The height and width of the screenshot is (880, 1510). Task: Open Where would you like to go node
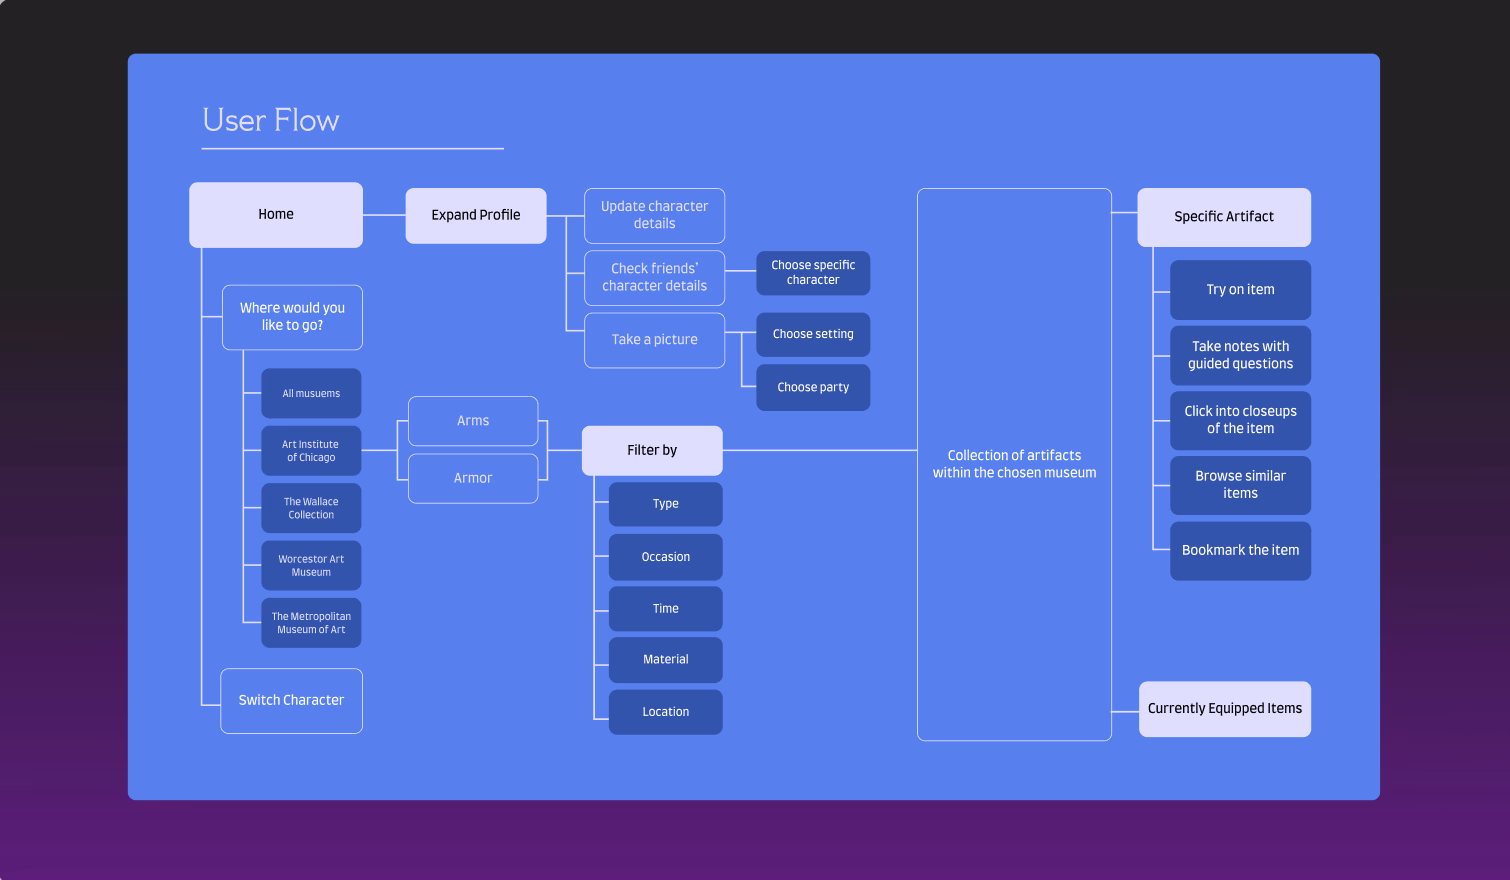(292, 317)
